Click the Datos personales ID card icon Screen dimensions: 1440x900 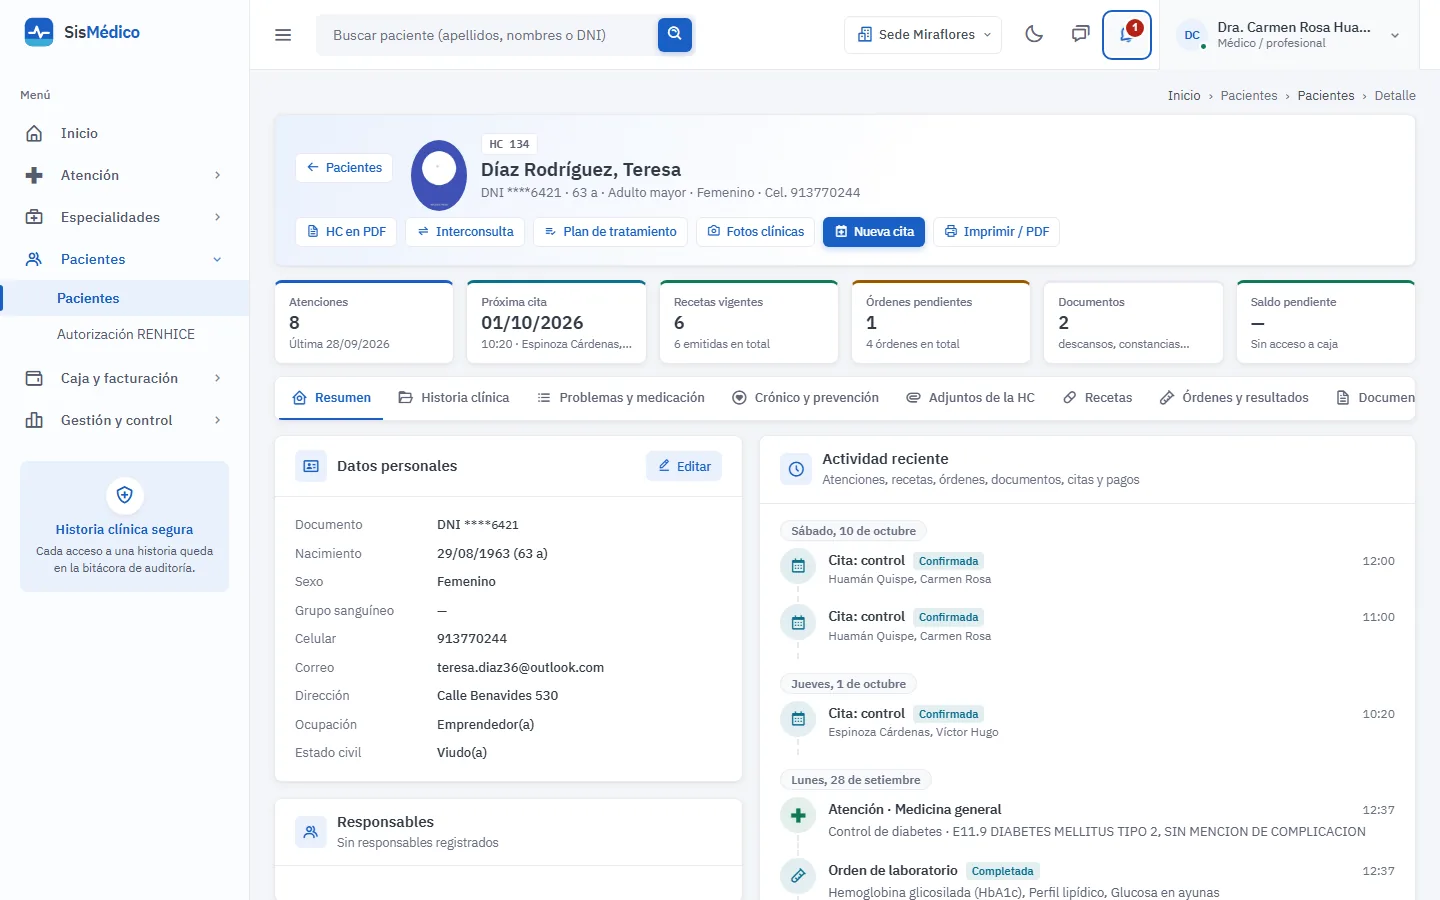(311, 466)
